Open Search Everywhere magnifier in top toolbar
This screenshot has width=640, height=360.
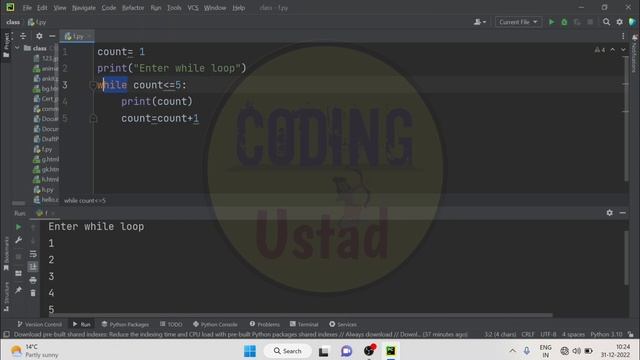[x=607, y=22]
